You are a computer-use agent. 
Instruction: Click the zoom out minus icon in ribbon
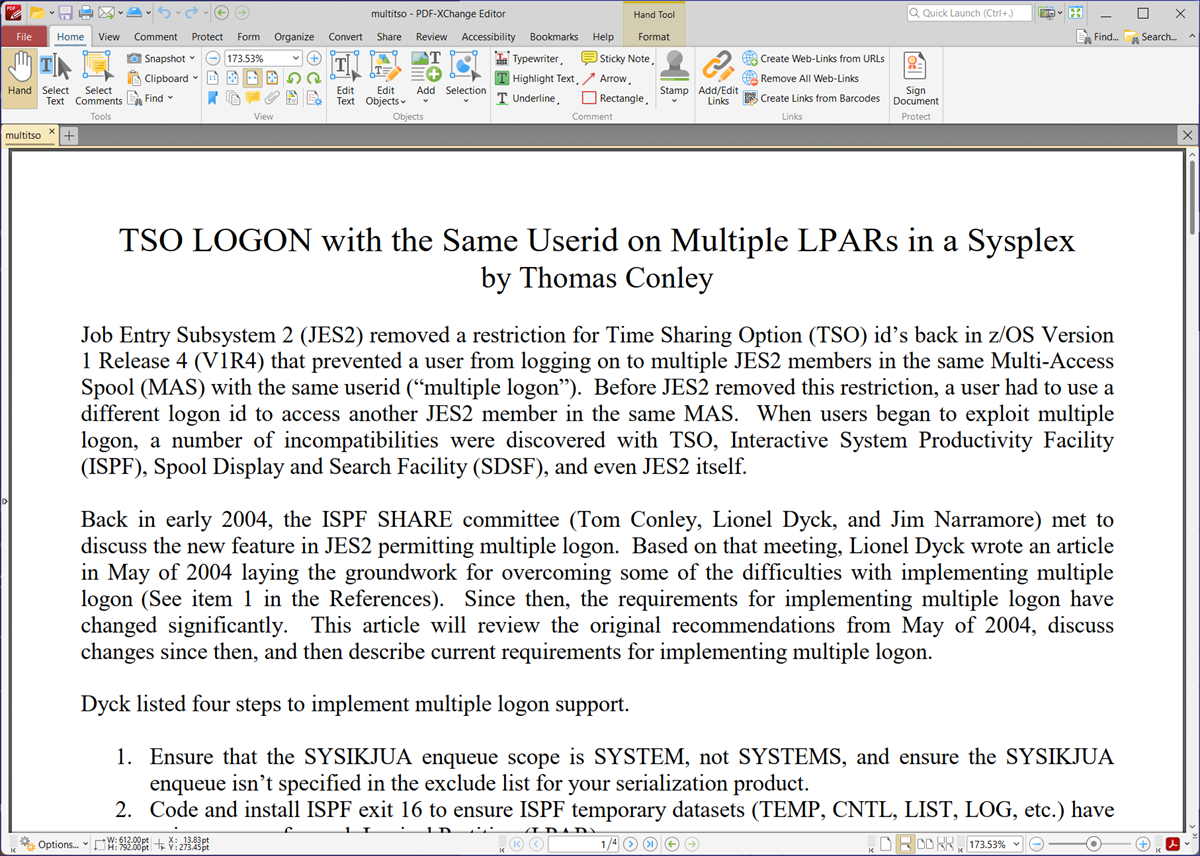[212, 59]
